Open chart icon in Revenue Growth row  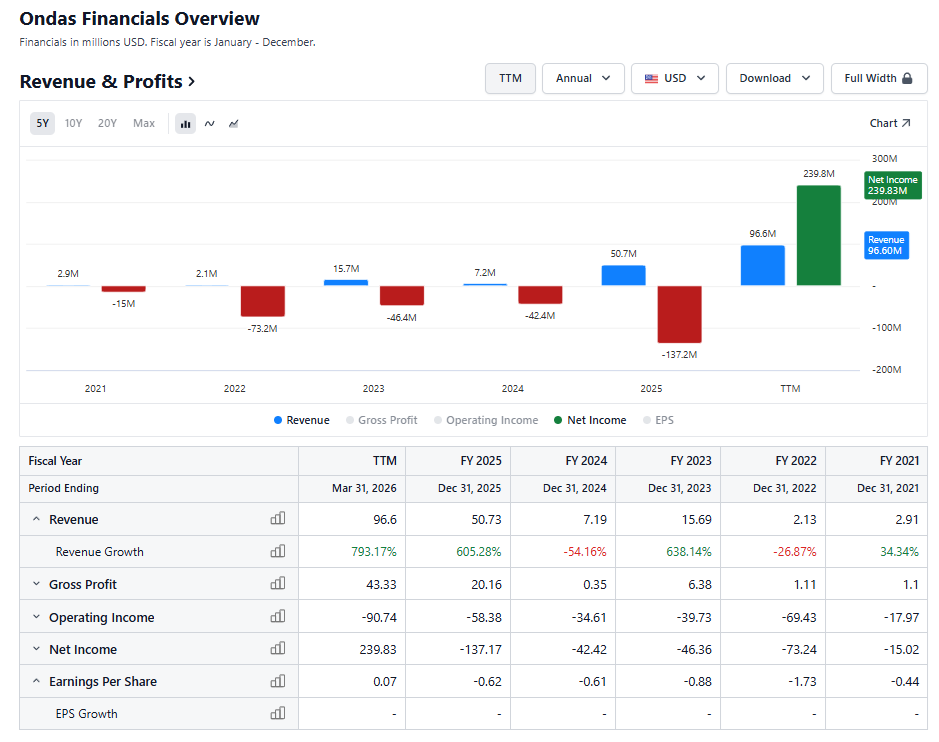pos(277,551)
